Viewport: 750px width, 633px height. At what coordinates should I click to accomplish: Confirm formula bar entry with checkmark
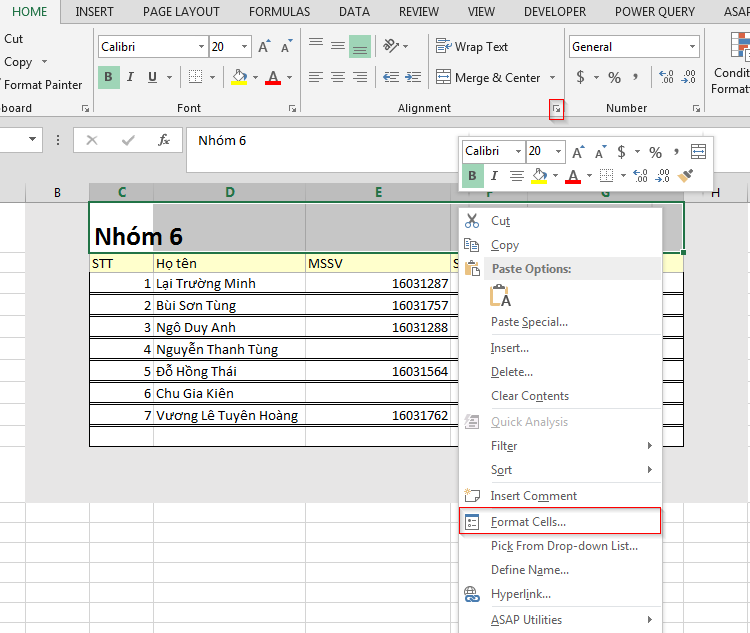128,140
